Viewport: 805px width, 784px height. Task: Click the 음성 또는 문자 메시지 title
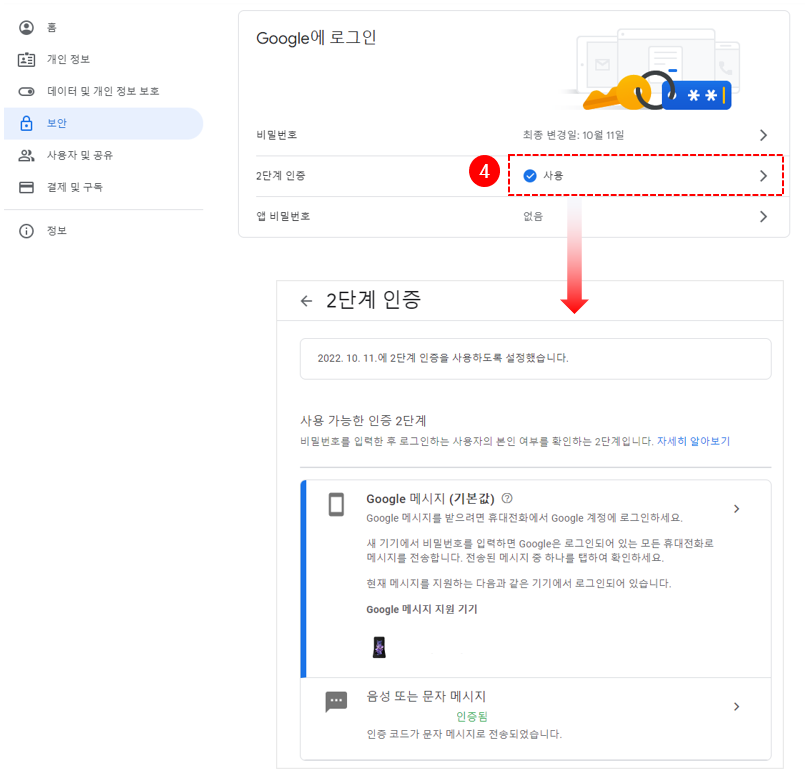click(x=426, y=696)
